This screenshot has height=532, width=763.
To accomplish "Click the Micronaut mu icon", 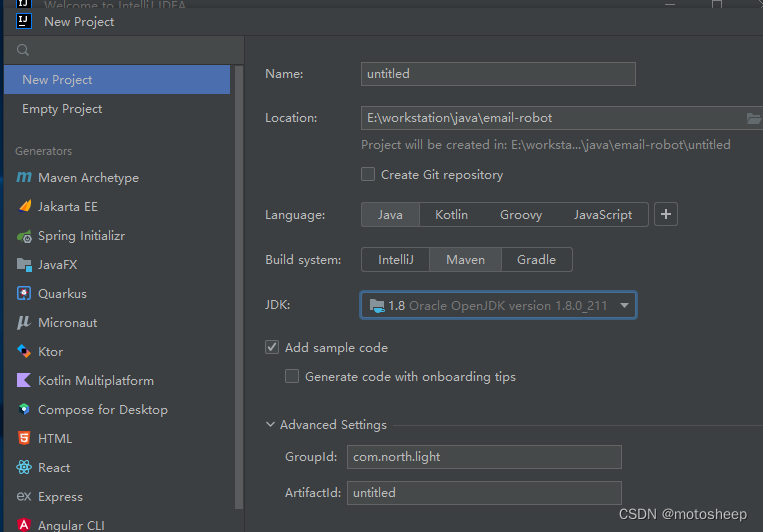I will [24, 322].
